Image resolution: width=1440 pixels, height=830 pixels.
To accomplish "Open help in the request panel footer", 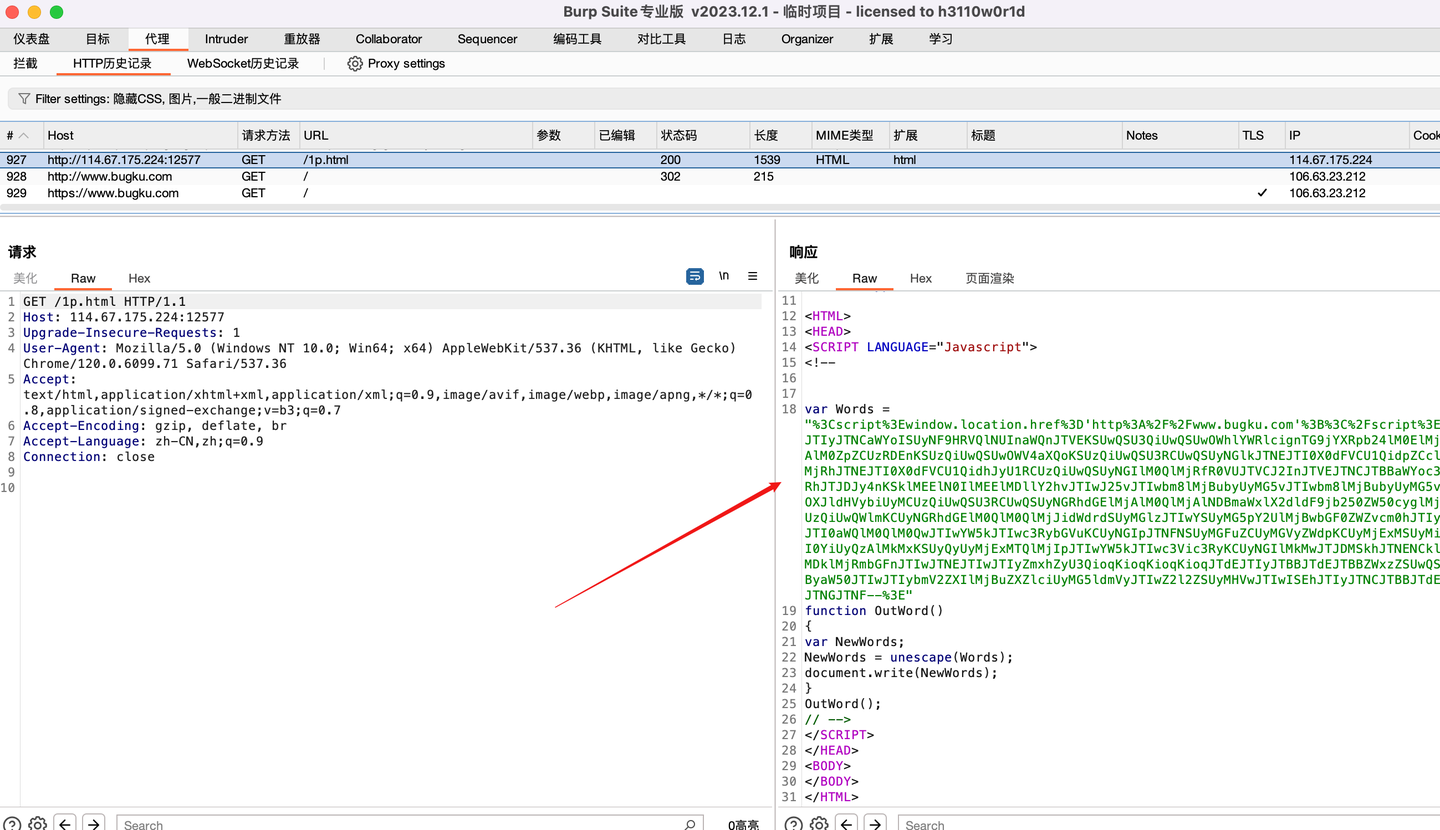I will point(12,824).
